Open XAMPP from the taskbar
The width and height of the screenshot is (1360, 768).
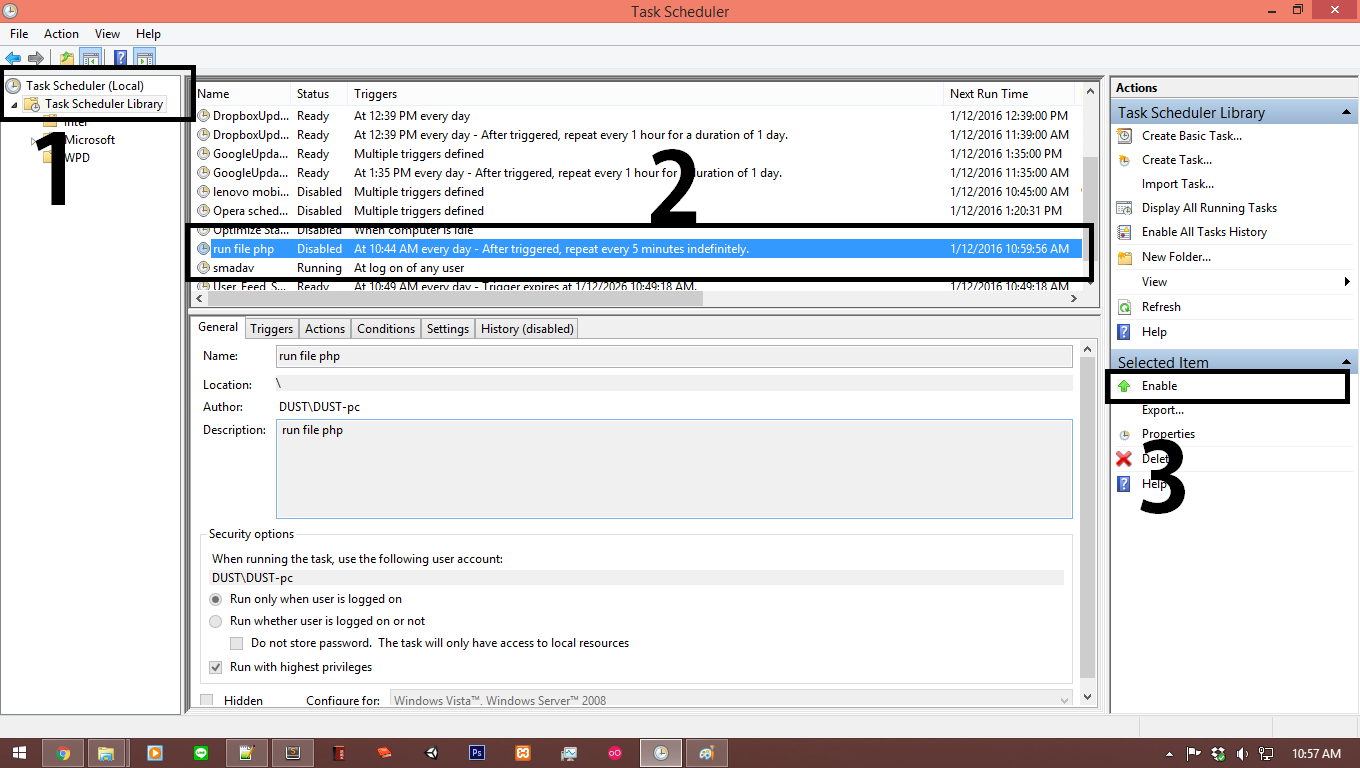[523, 753]
